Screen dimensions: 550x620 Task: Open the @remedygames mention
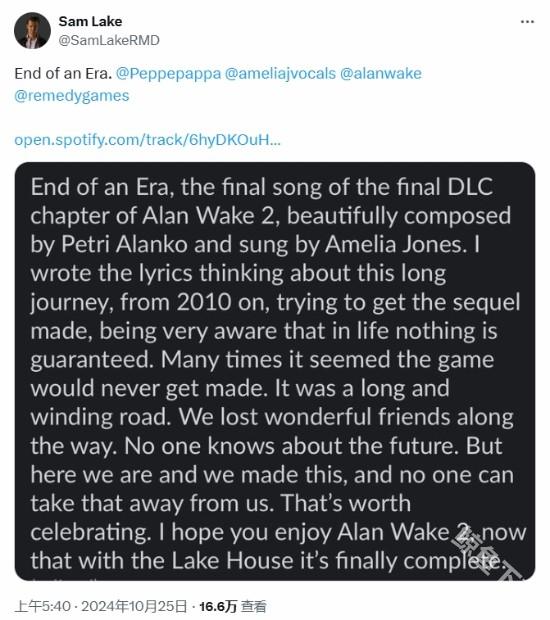(72, 96)
